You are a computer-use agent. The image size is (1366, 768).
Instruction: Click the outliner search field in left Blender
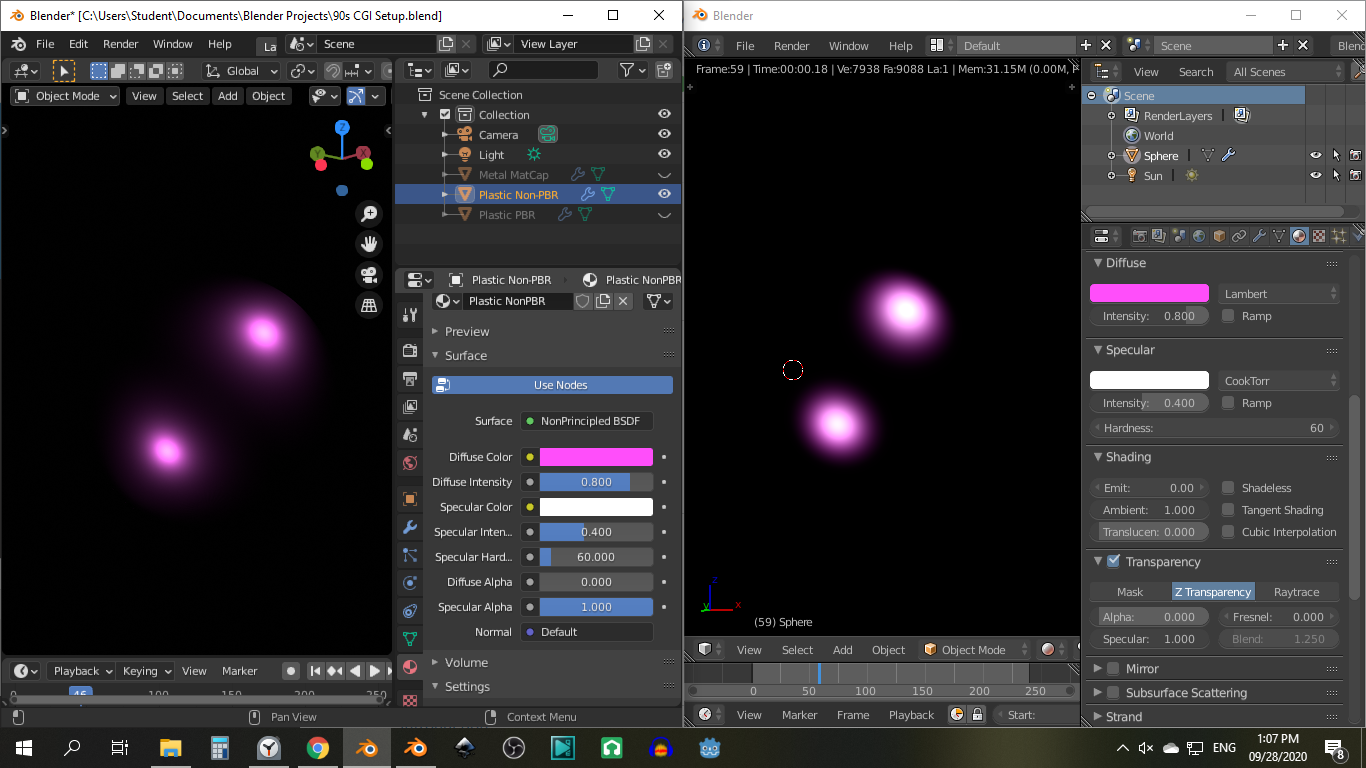click(543, 70)
